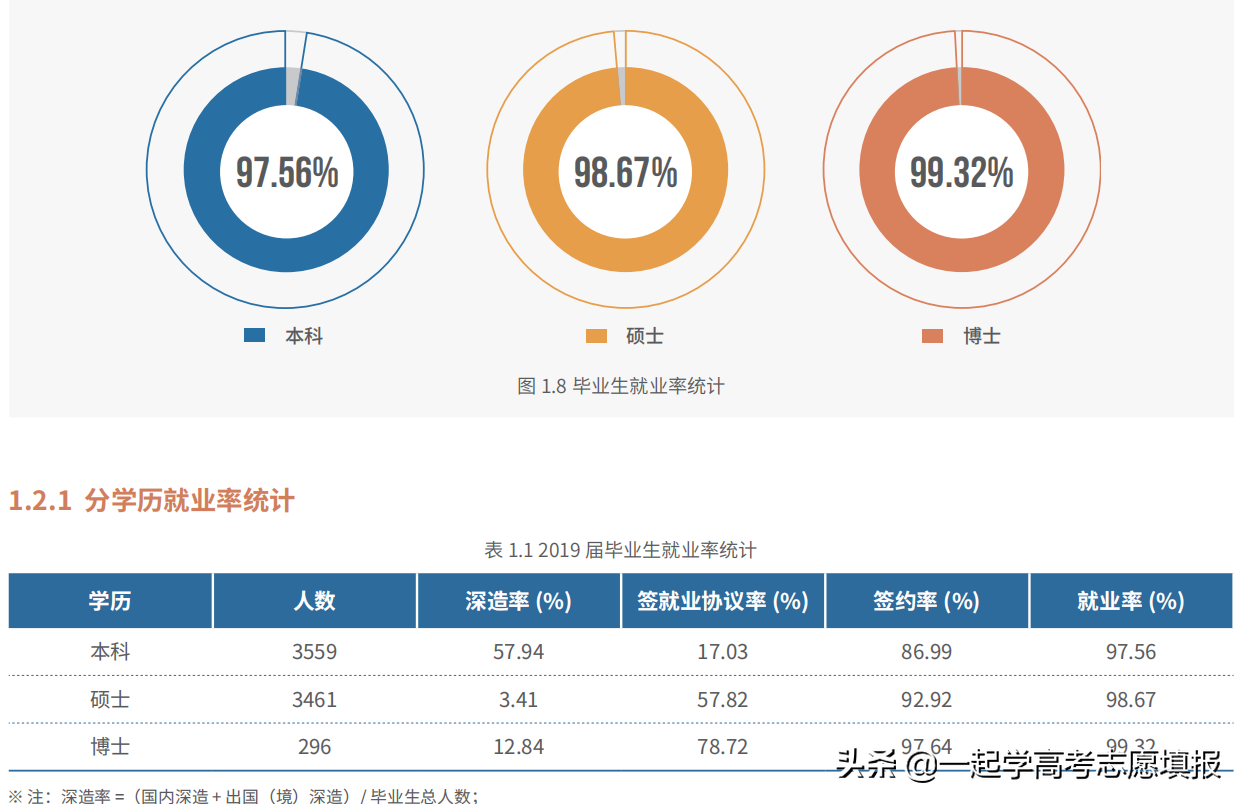Screen dimensions: 1245x804
Task: Click the 学历 table column header
Action: [110, 601]
